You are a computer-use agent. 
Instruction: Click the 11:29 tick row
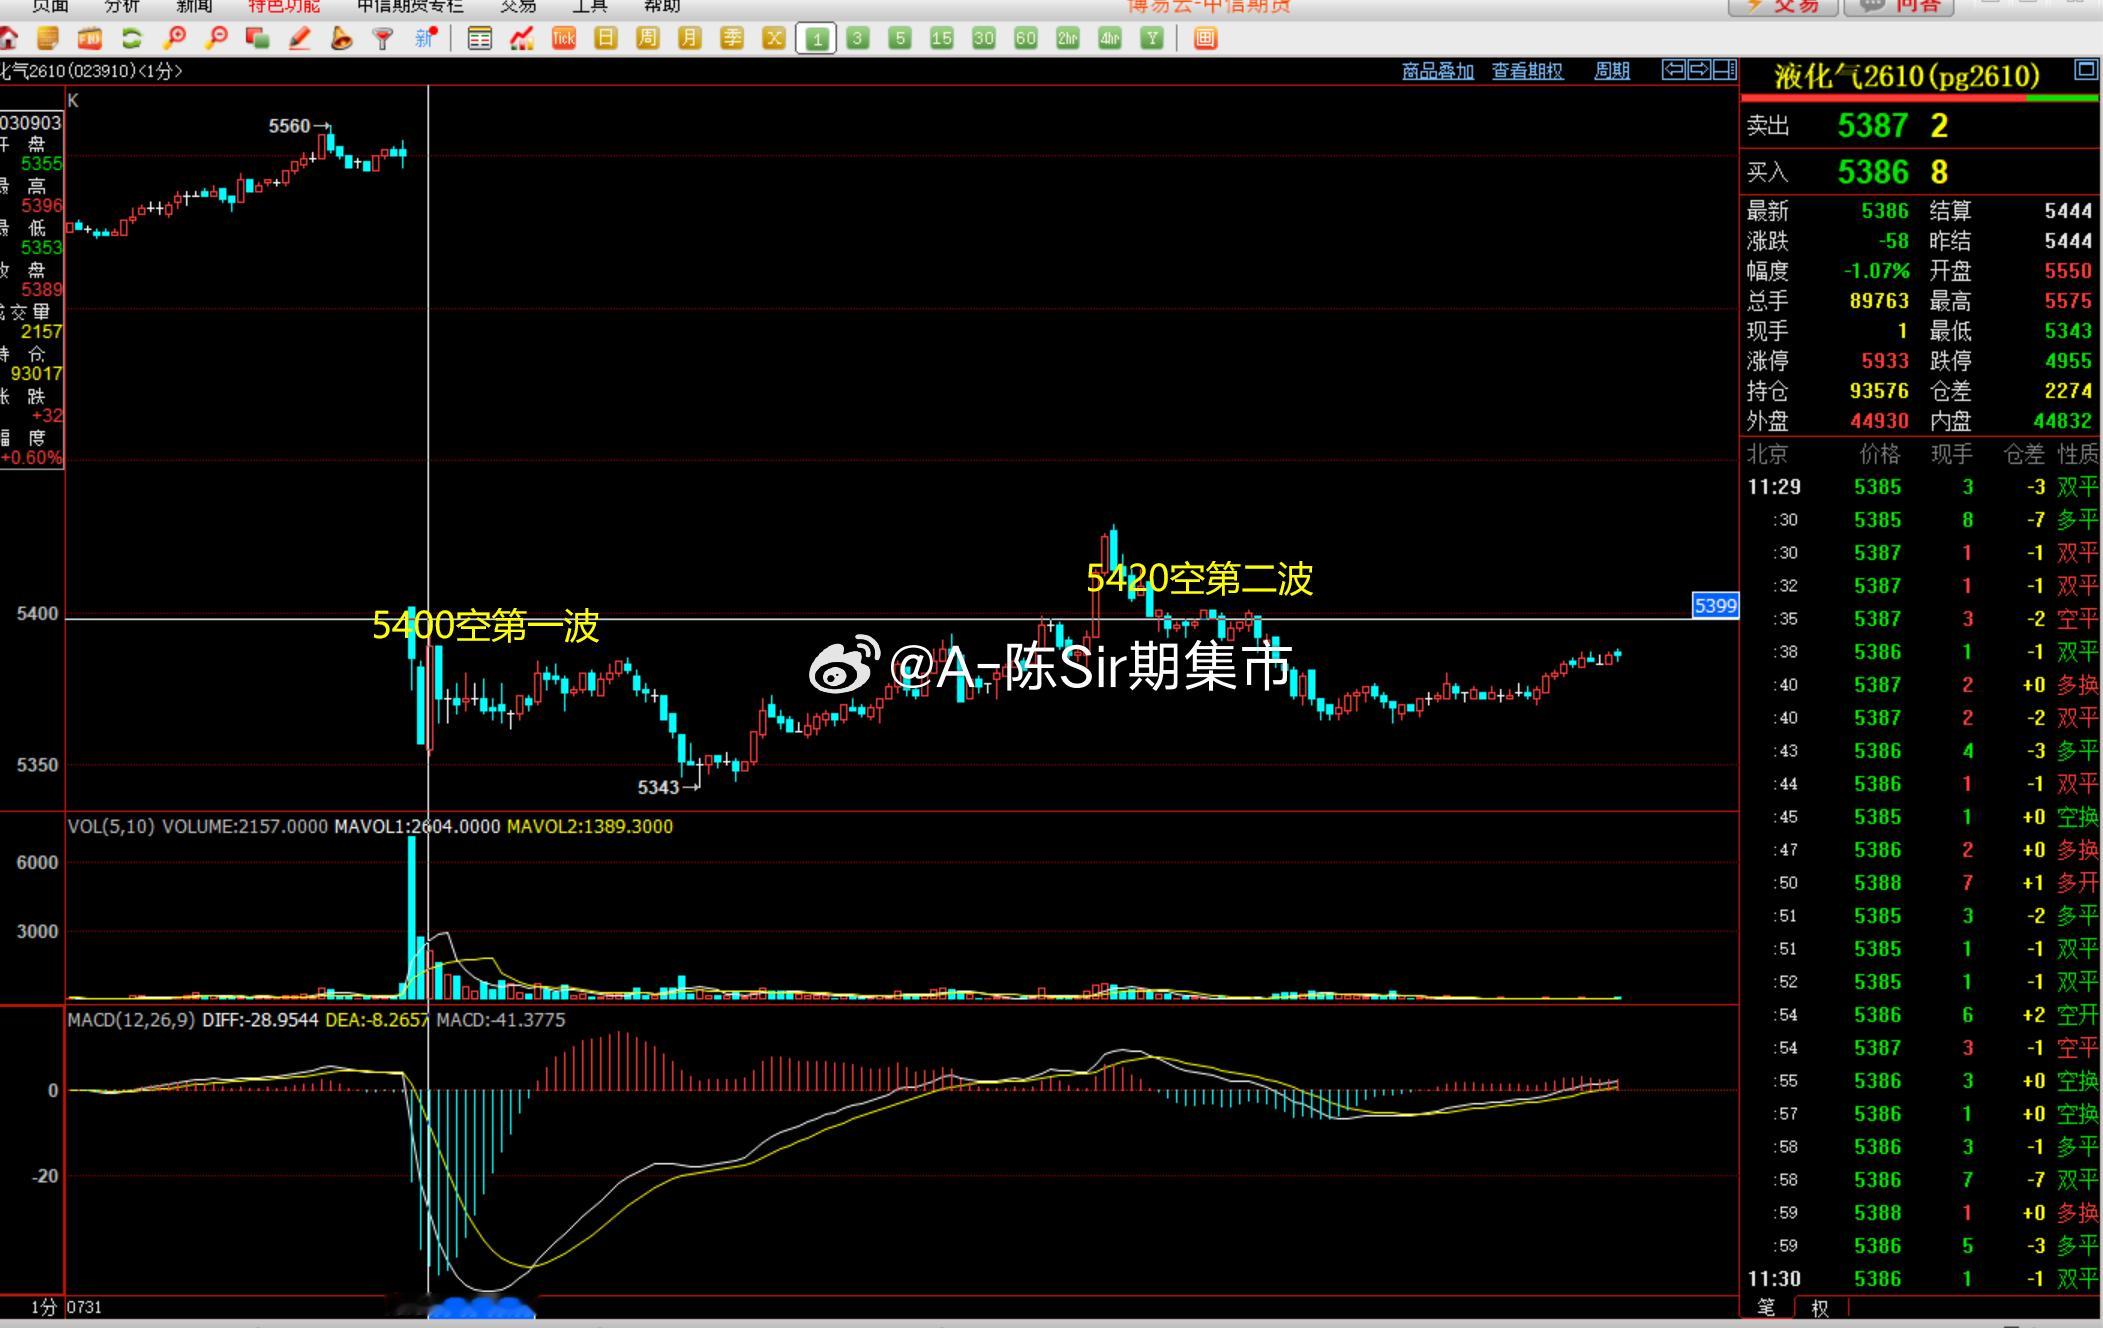(x=1921, y=487)
